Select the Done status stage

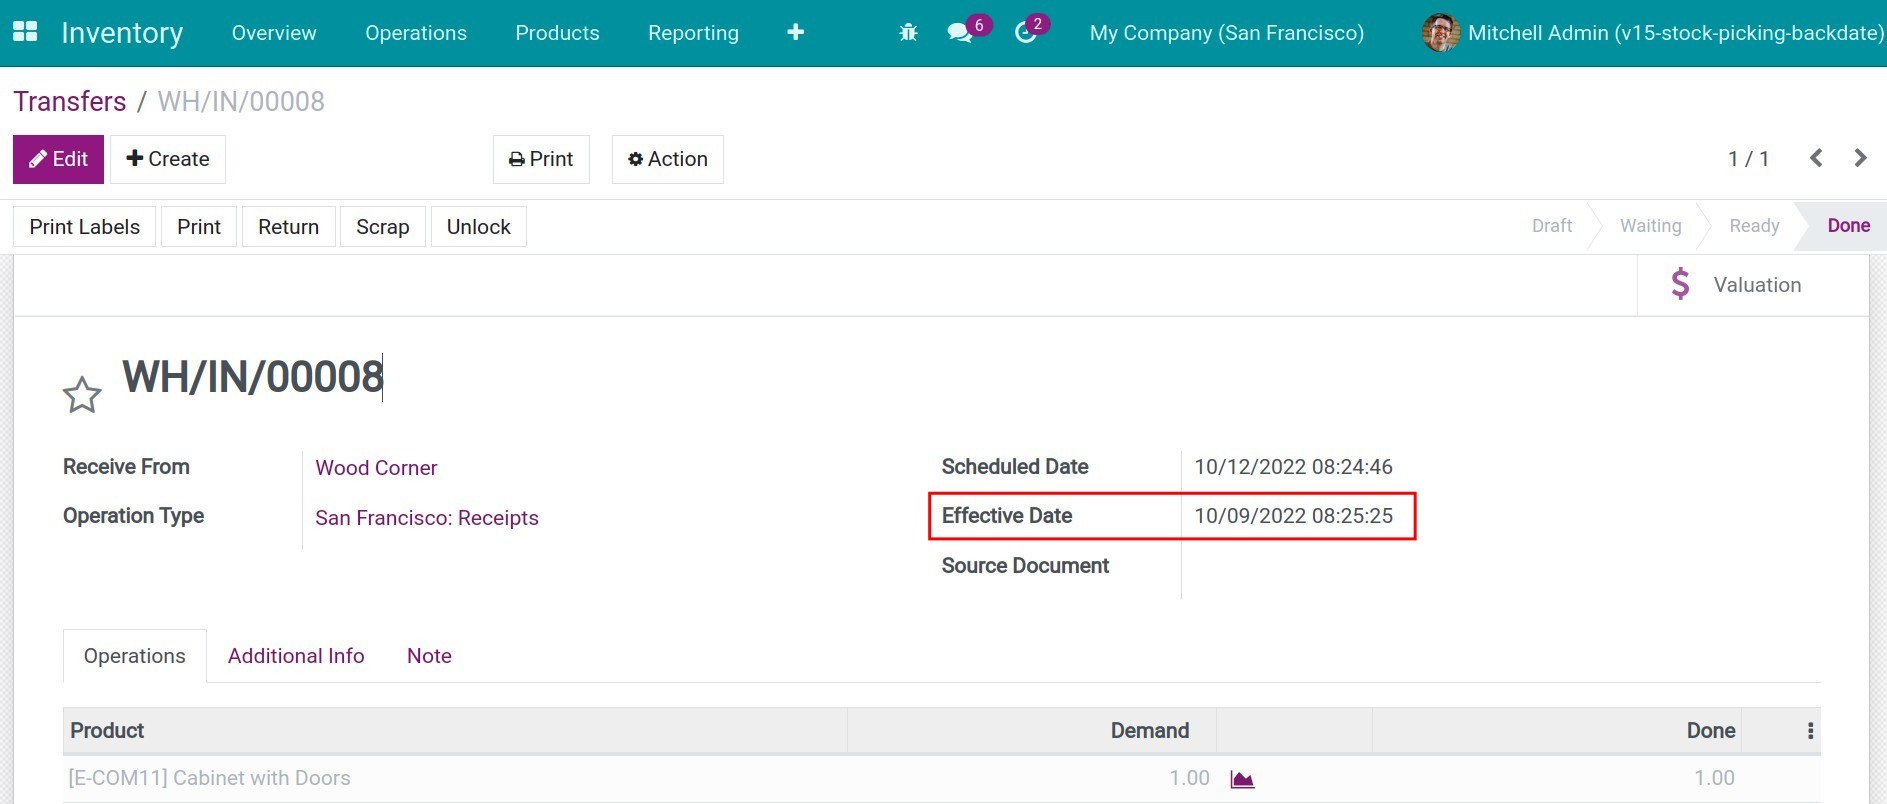tap(1848, 226)
